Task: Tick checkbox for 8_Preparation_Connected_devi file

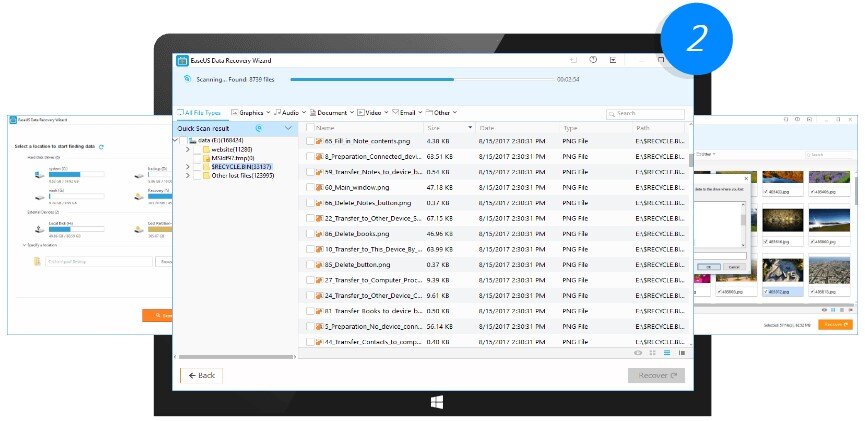Action: [310, 157]
